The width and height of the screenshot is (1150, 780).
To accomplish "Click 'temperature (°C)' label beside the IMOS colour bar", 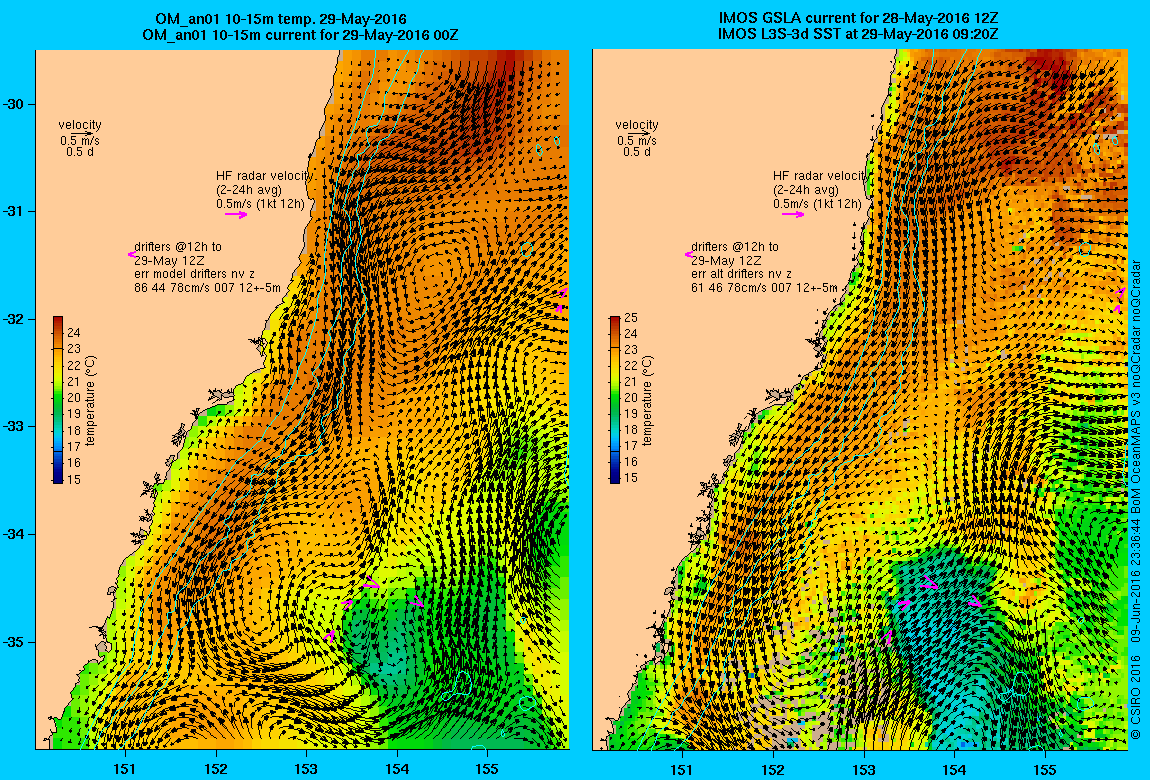I will click(x=647, y=400).
